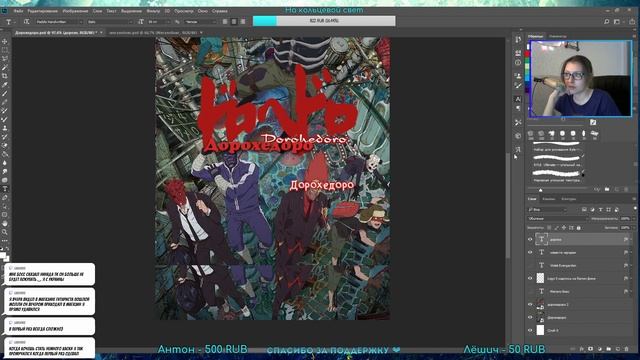Open the three-dot extra tools menu
This screenshot has width=640, height=360.
pyautogui.click(x=5, y=241)
